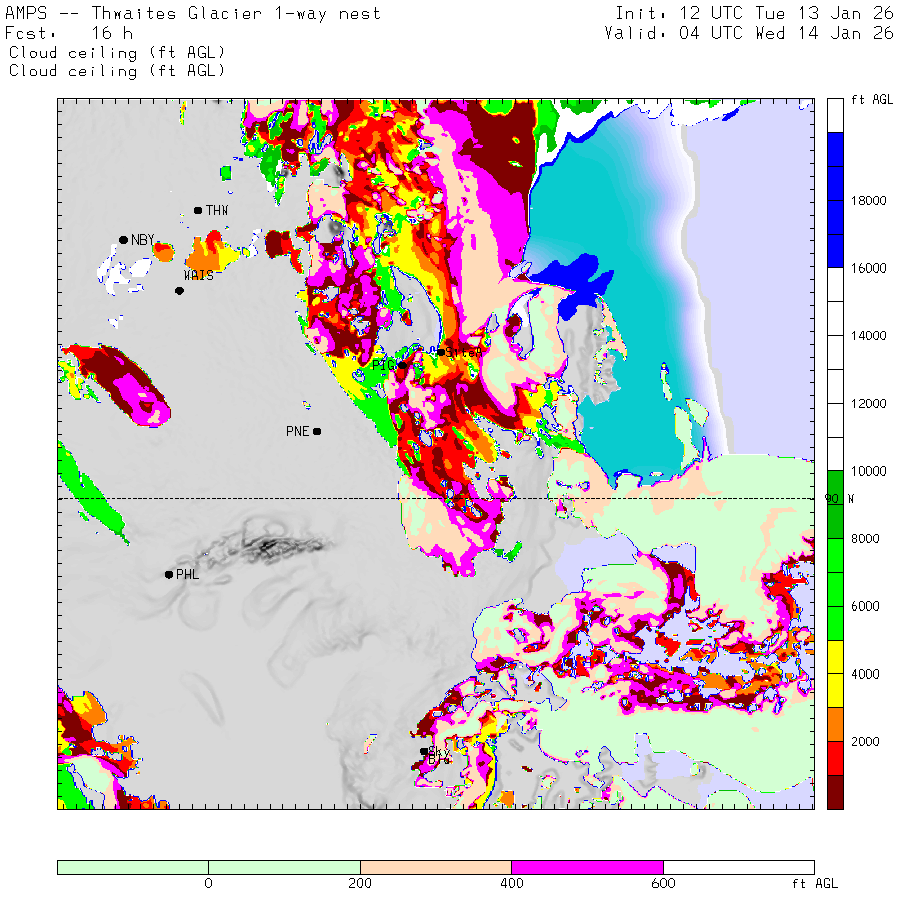Click the bright green 6000 ft legend swatch
The image size is (900, 900).
point(836,605)
